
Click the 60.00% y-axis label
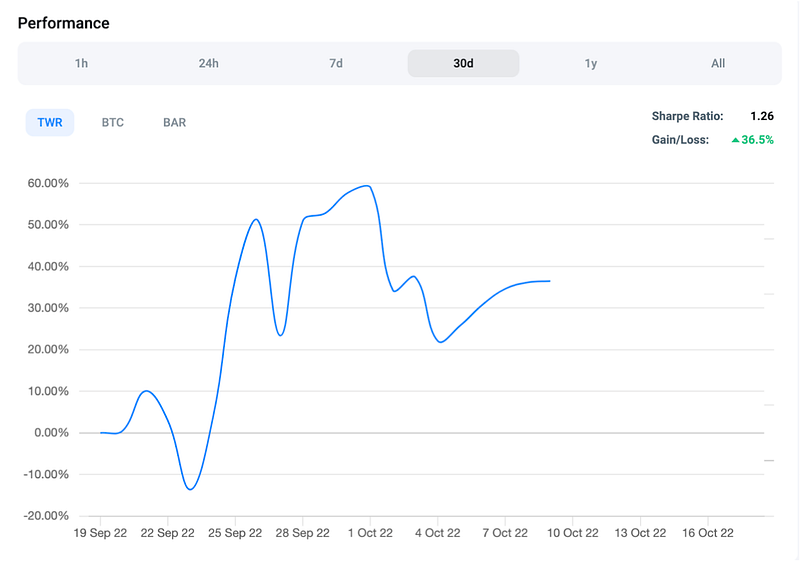(44, 183)
